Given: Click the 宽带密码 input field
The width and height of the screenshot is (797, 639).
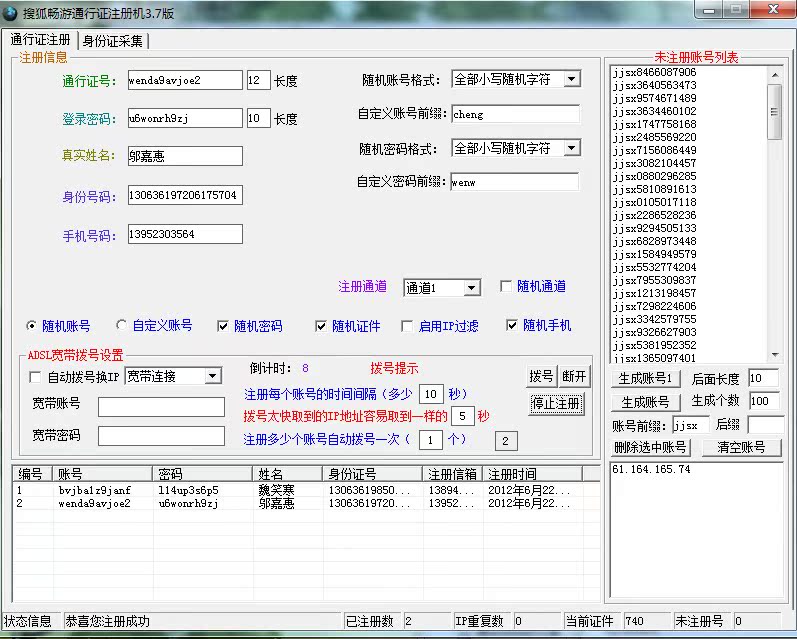Looking at the screenshot, I should 161,436.
